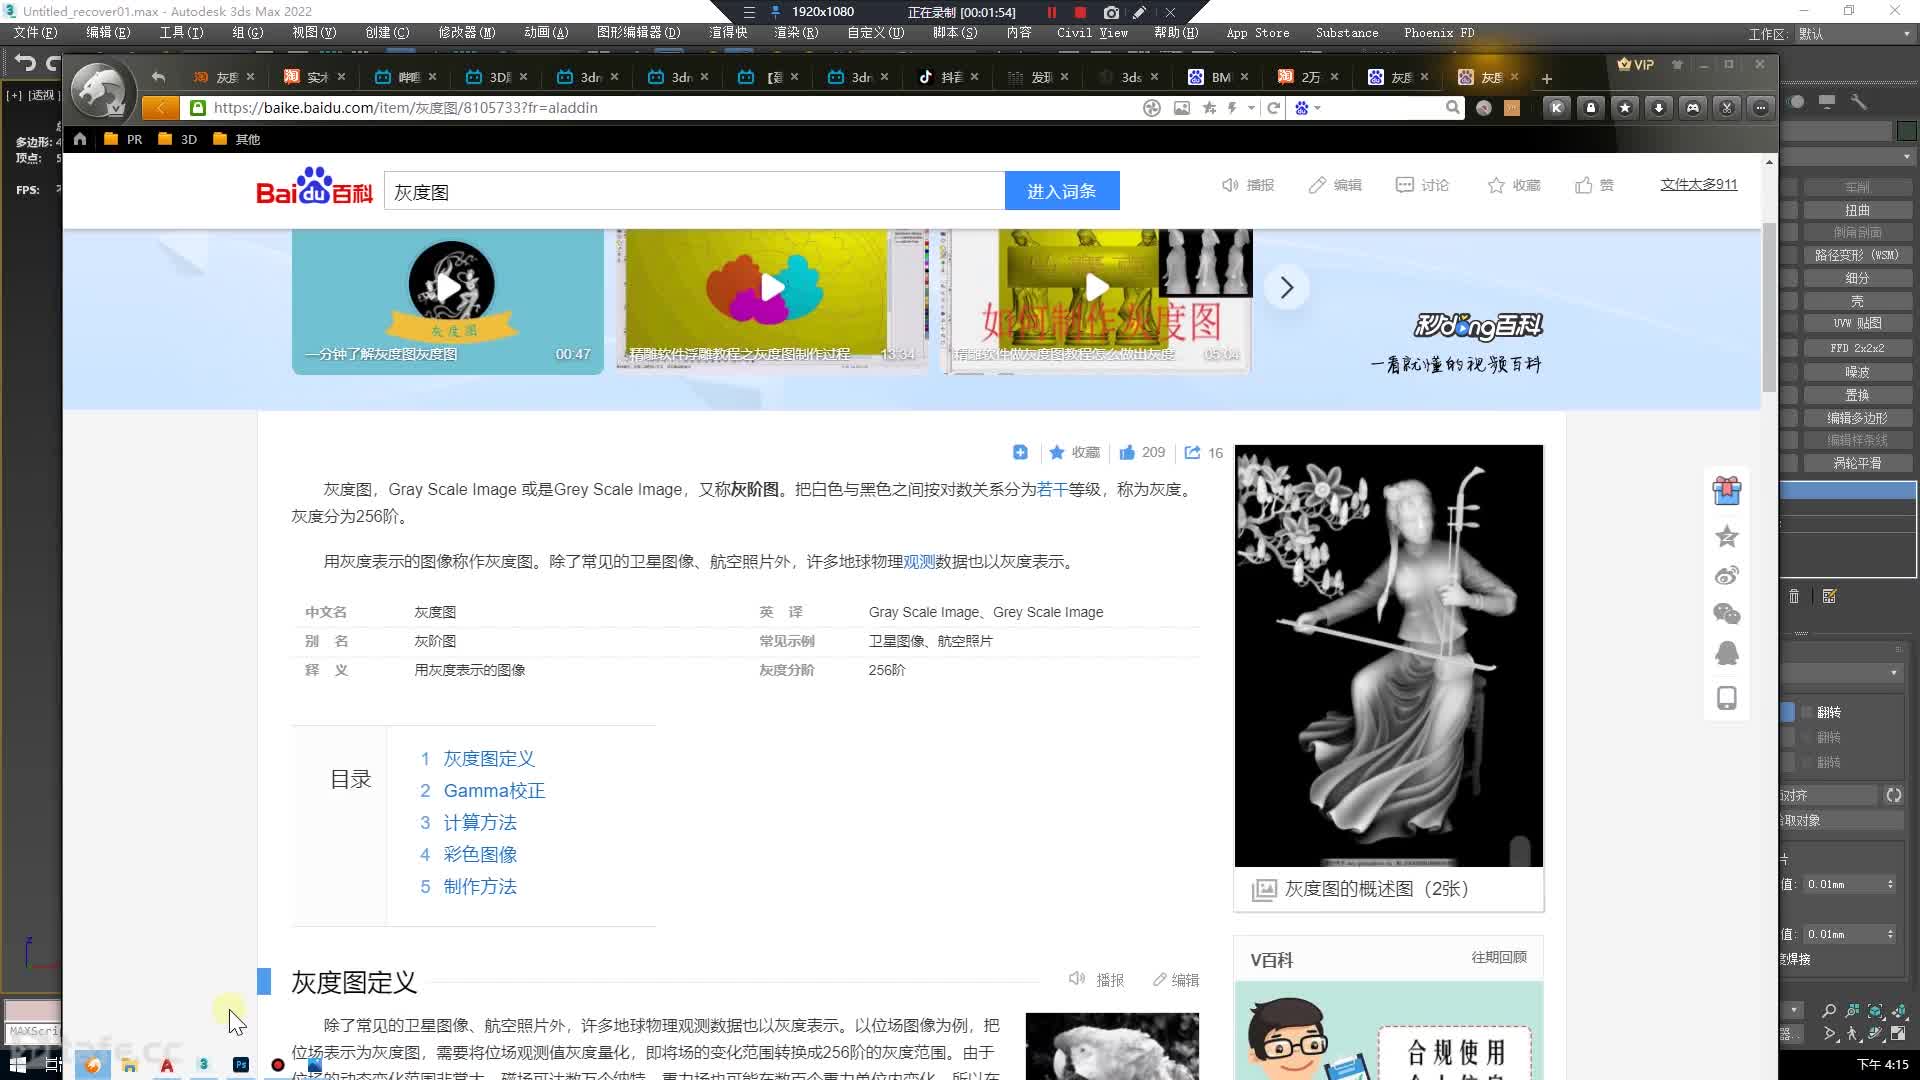Click spinner arrows of second 0.01mm field
Screen dimensions: 1920x1080
coord(1890,935)
